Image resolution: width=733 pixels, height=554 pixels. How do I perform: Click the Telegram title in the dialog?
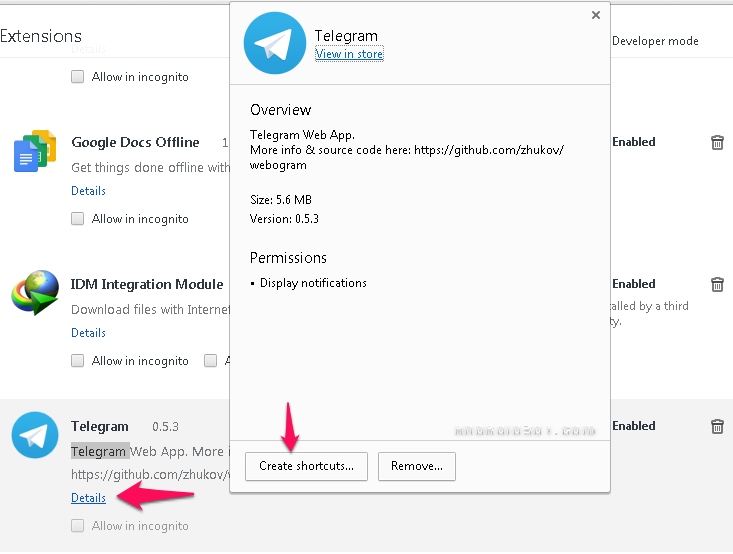pos(346,36)
